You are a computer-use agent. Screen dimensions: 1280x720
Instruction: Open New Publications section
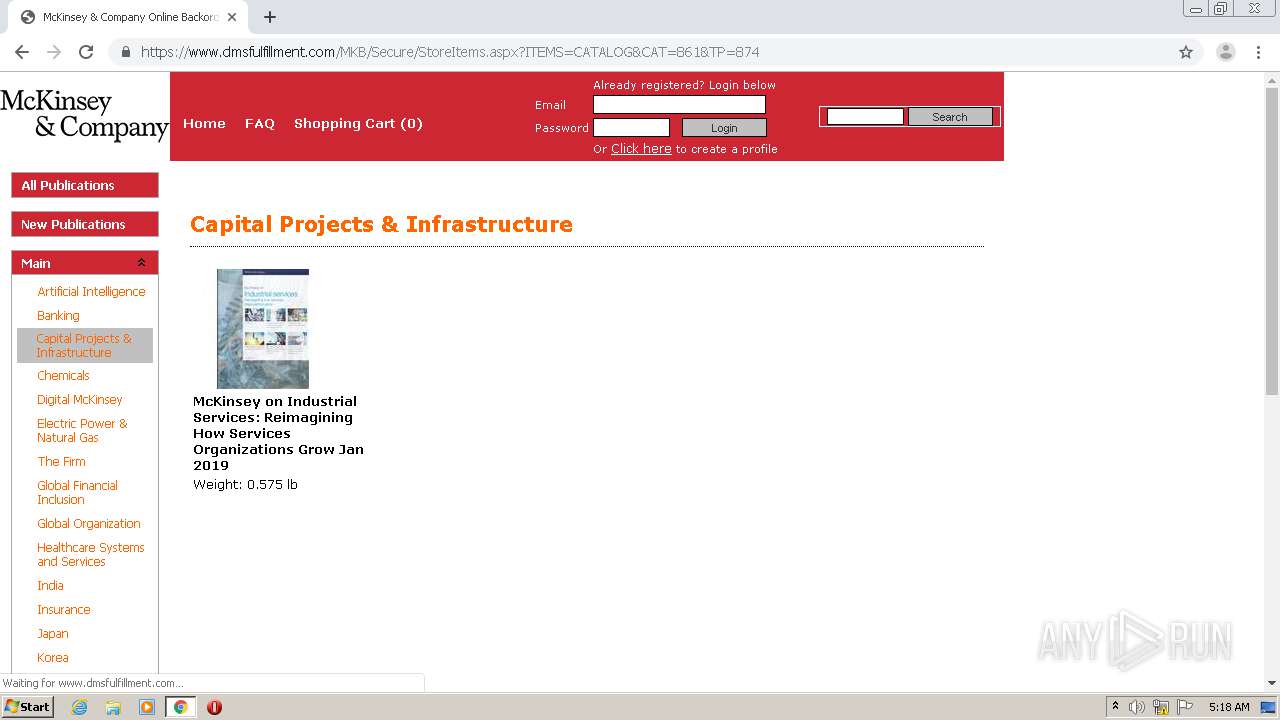(85, 224)
